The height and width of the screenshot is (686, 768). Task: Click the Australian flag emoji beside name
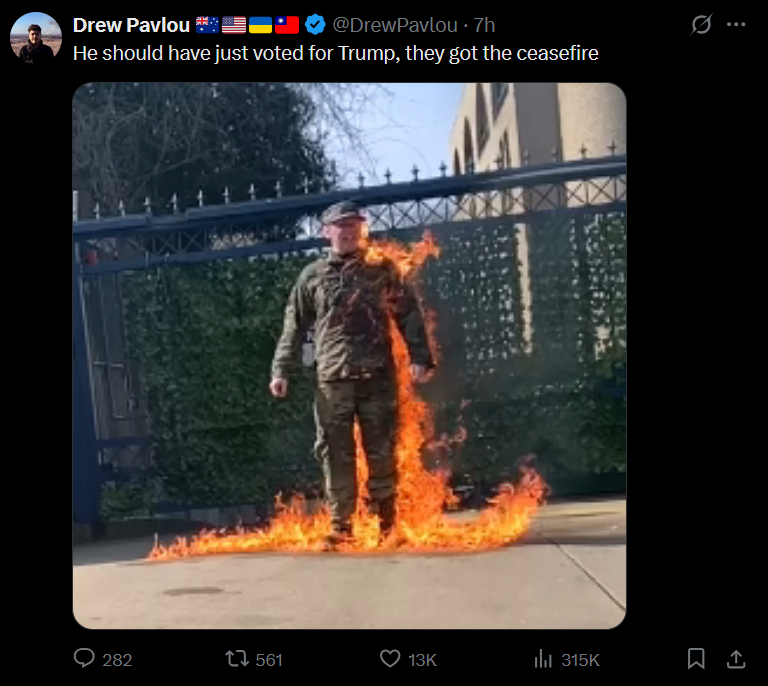coord(207,24)
